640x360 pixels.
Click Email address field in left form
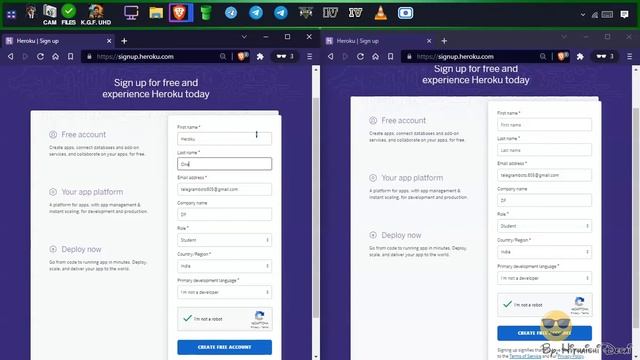coord(224,189)
